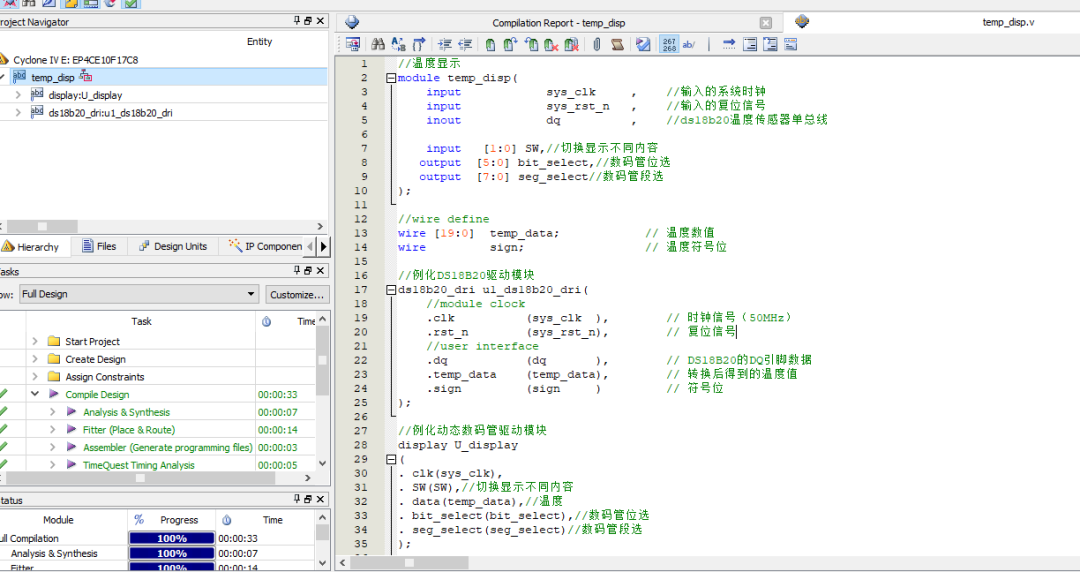Switch to the Files tab
This screenshot has width=1080, height=572.
(x=99, y=246)
